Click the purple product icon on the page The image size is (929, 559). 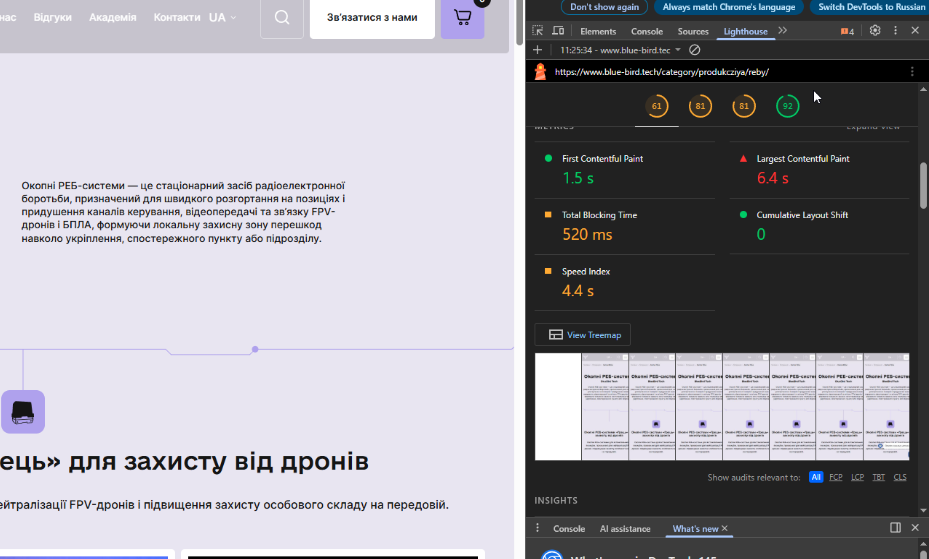(23, 412)
